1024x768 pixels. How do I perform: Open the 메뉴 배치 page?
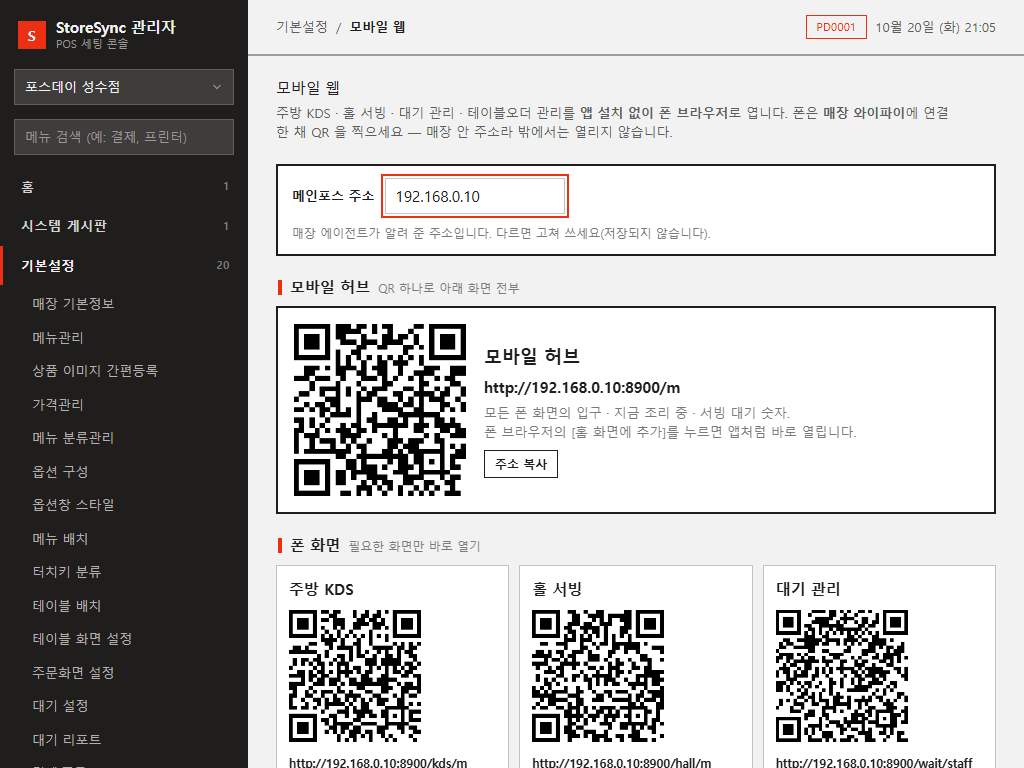pos(60,539)
